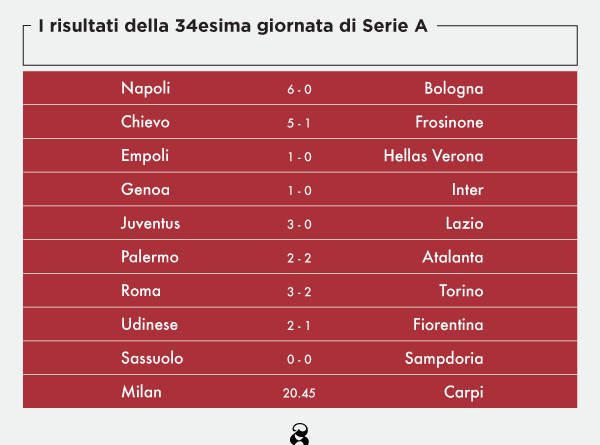Select the Roma team name

(x=140, y=291)
